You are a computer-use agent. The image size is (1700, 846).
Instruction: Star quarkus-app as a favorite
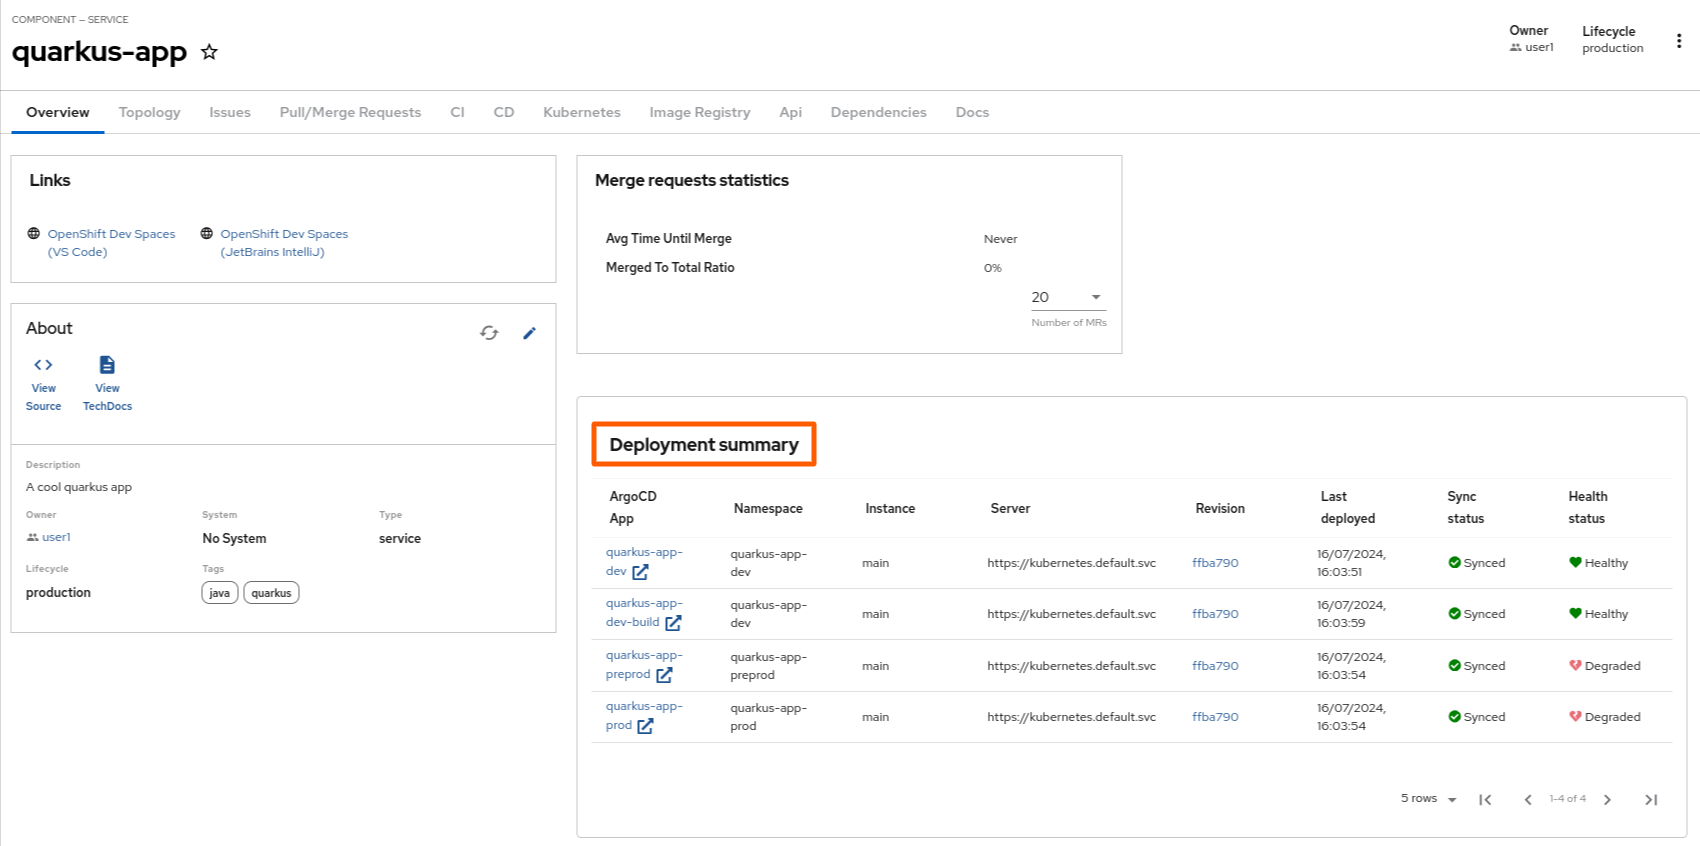pos(209,52)
